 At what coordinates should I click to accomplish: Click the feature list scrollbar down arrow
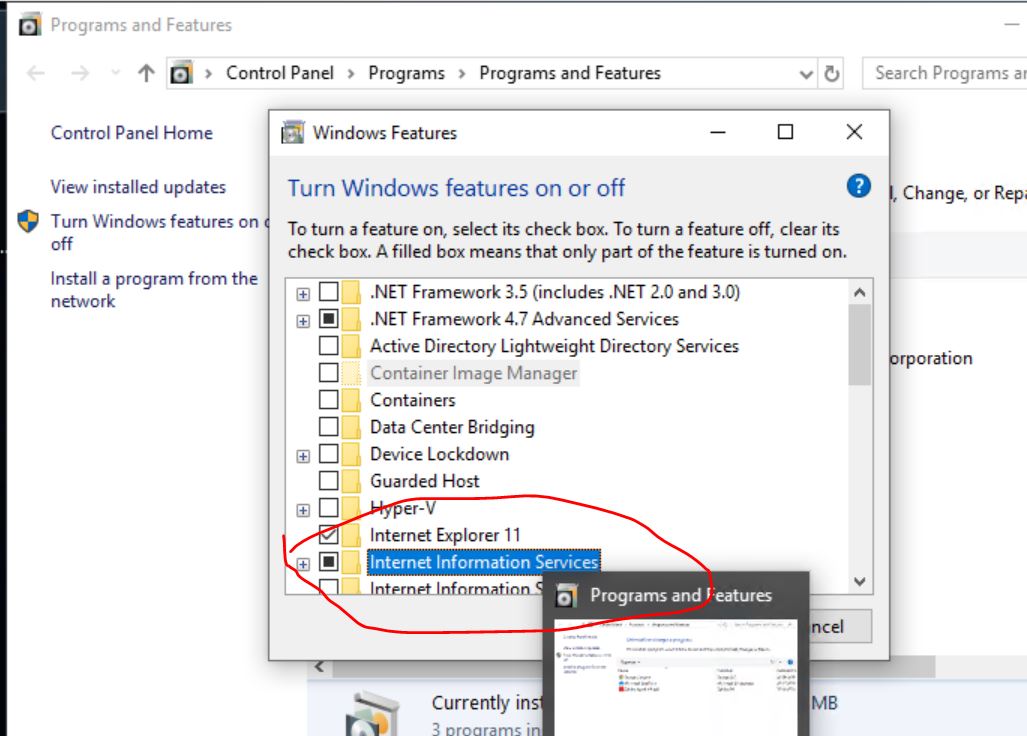coord(857,582)
